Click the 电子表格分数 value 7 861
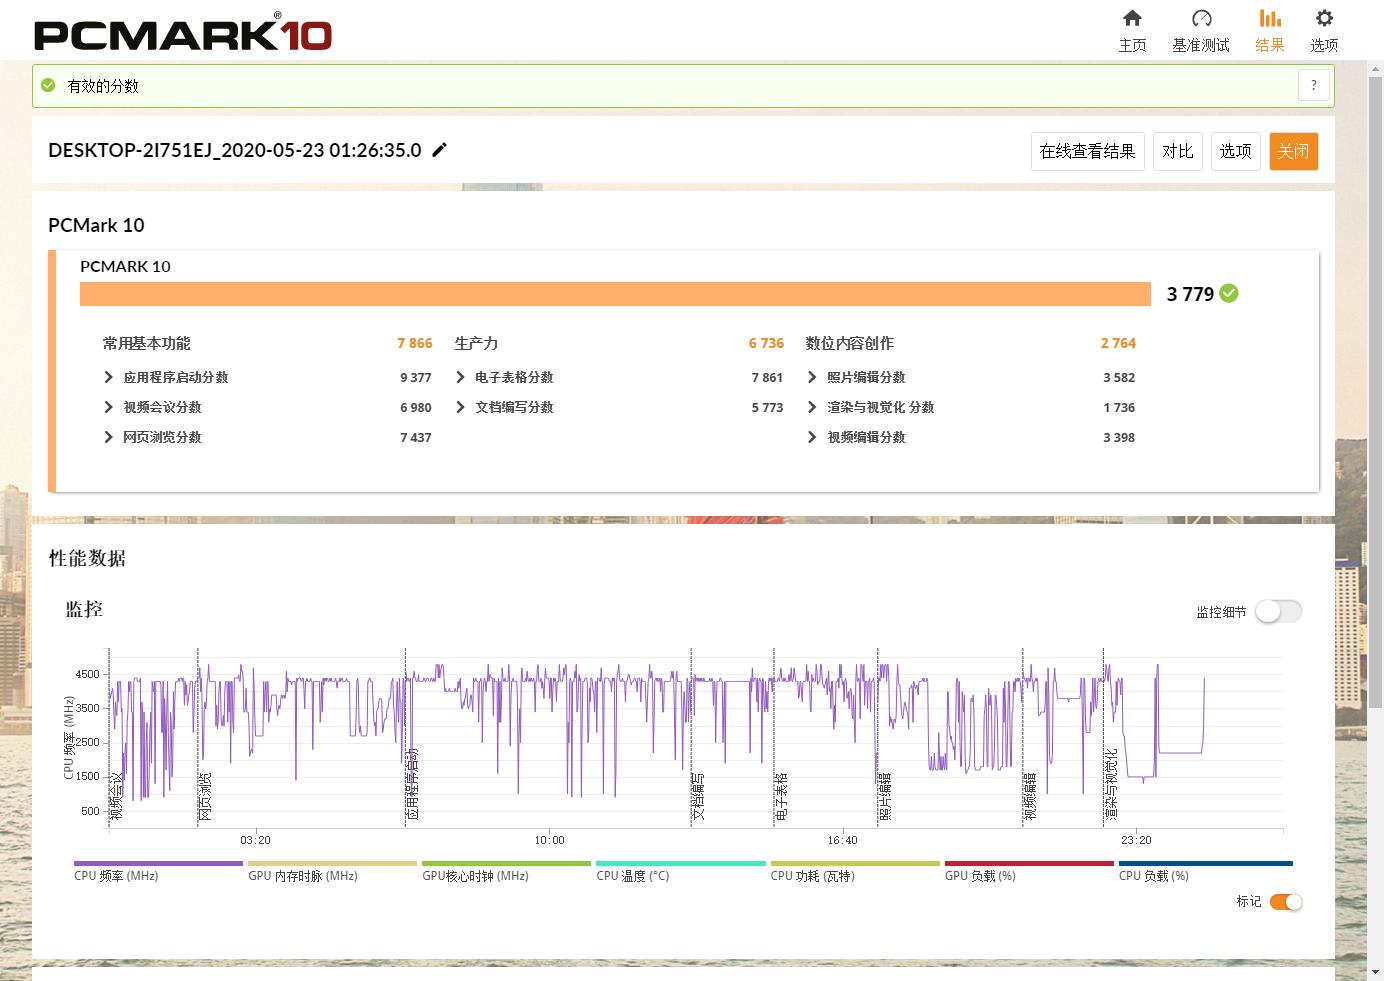1384x981 pixels. coord(767,377)
